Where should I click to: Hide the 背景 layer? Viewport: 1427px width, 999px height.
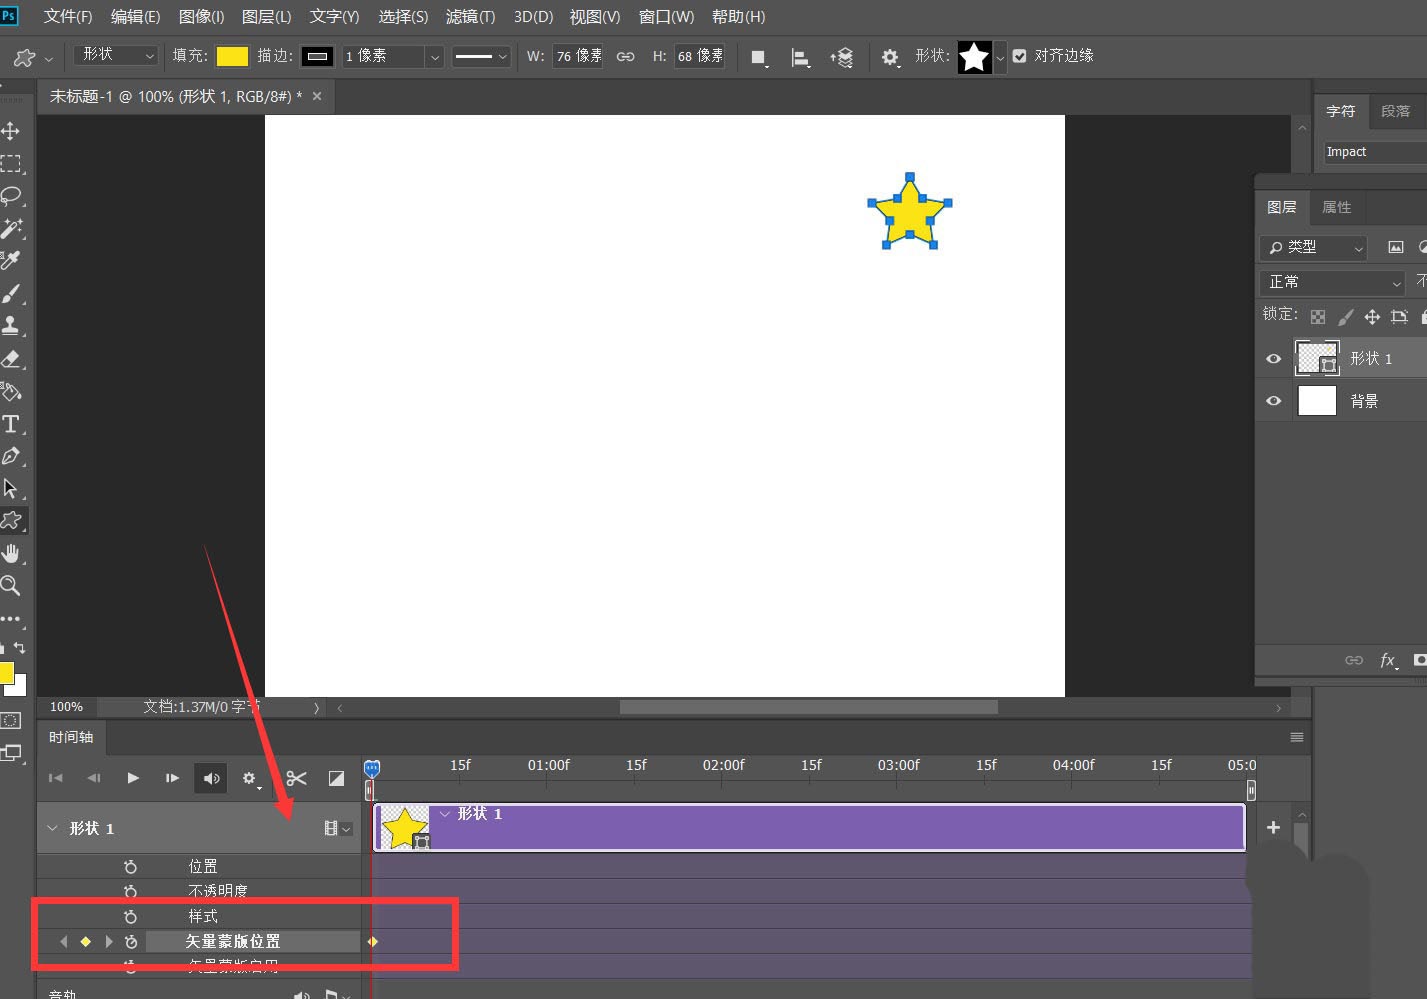(x=1273, y=401)
